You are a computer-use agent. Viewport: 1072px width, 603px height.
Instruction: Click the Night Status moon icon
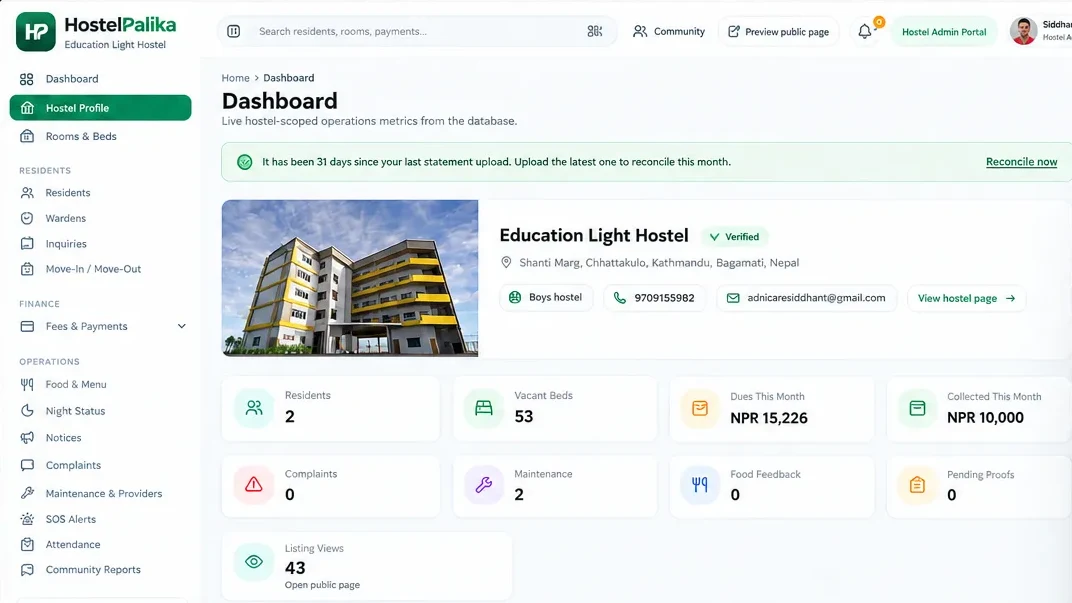click(x=27, y=411)
